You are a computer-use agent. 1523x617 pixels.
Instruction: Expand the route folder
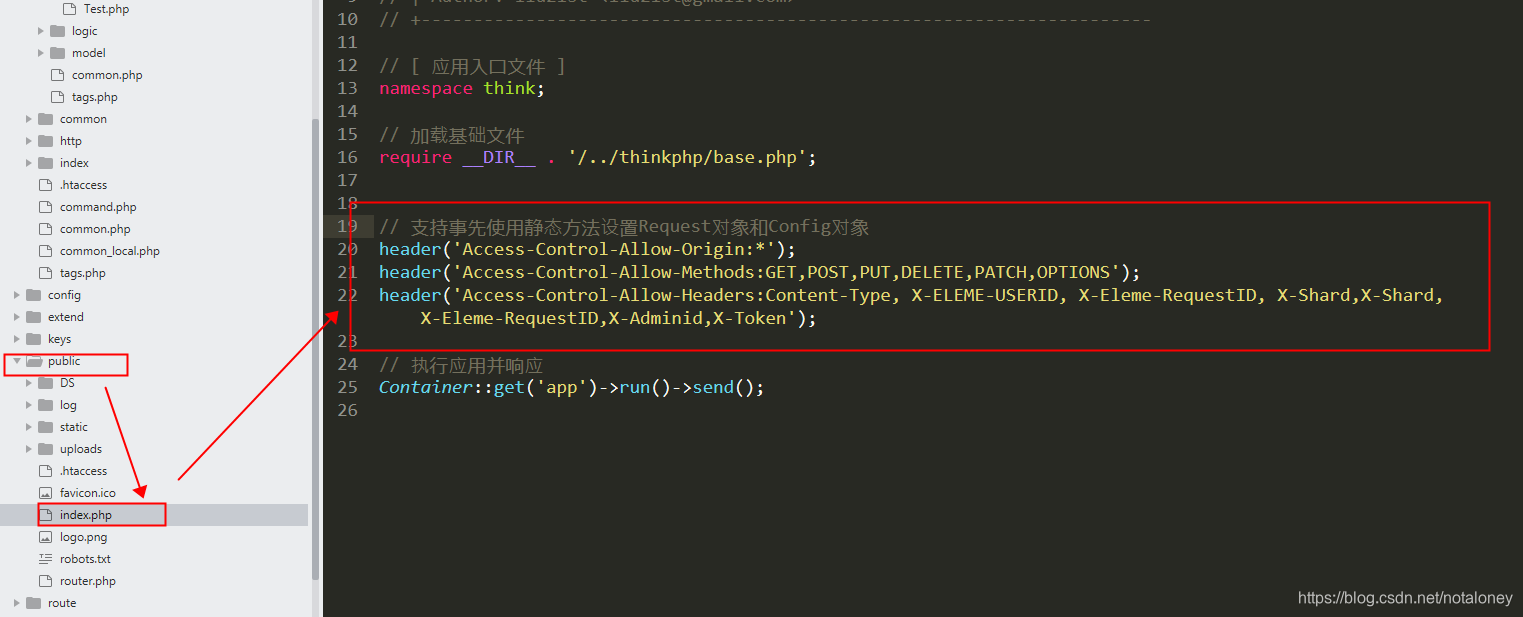coord(17,602)
